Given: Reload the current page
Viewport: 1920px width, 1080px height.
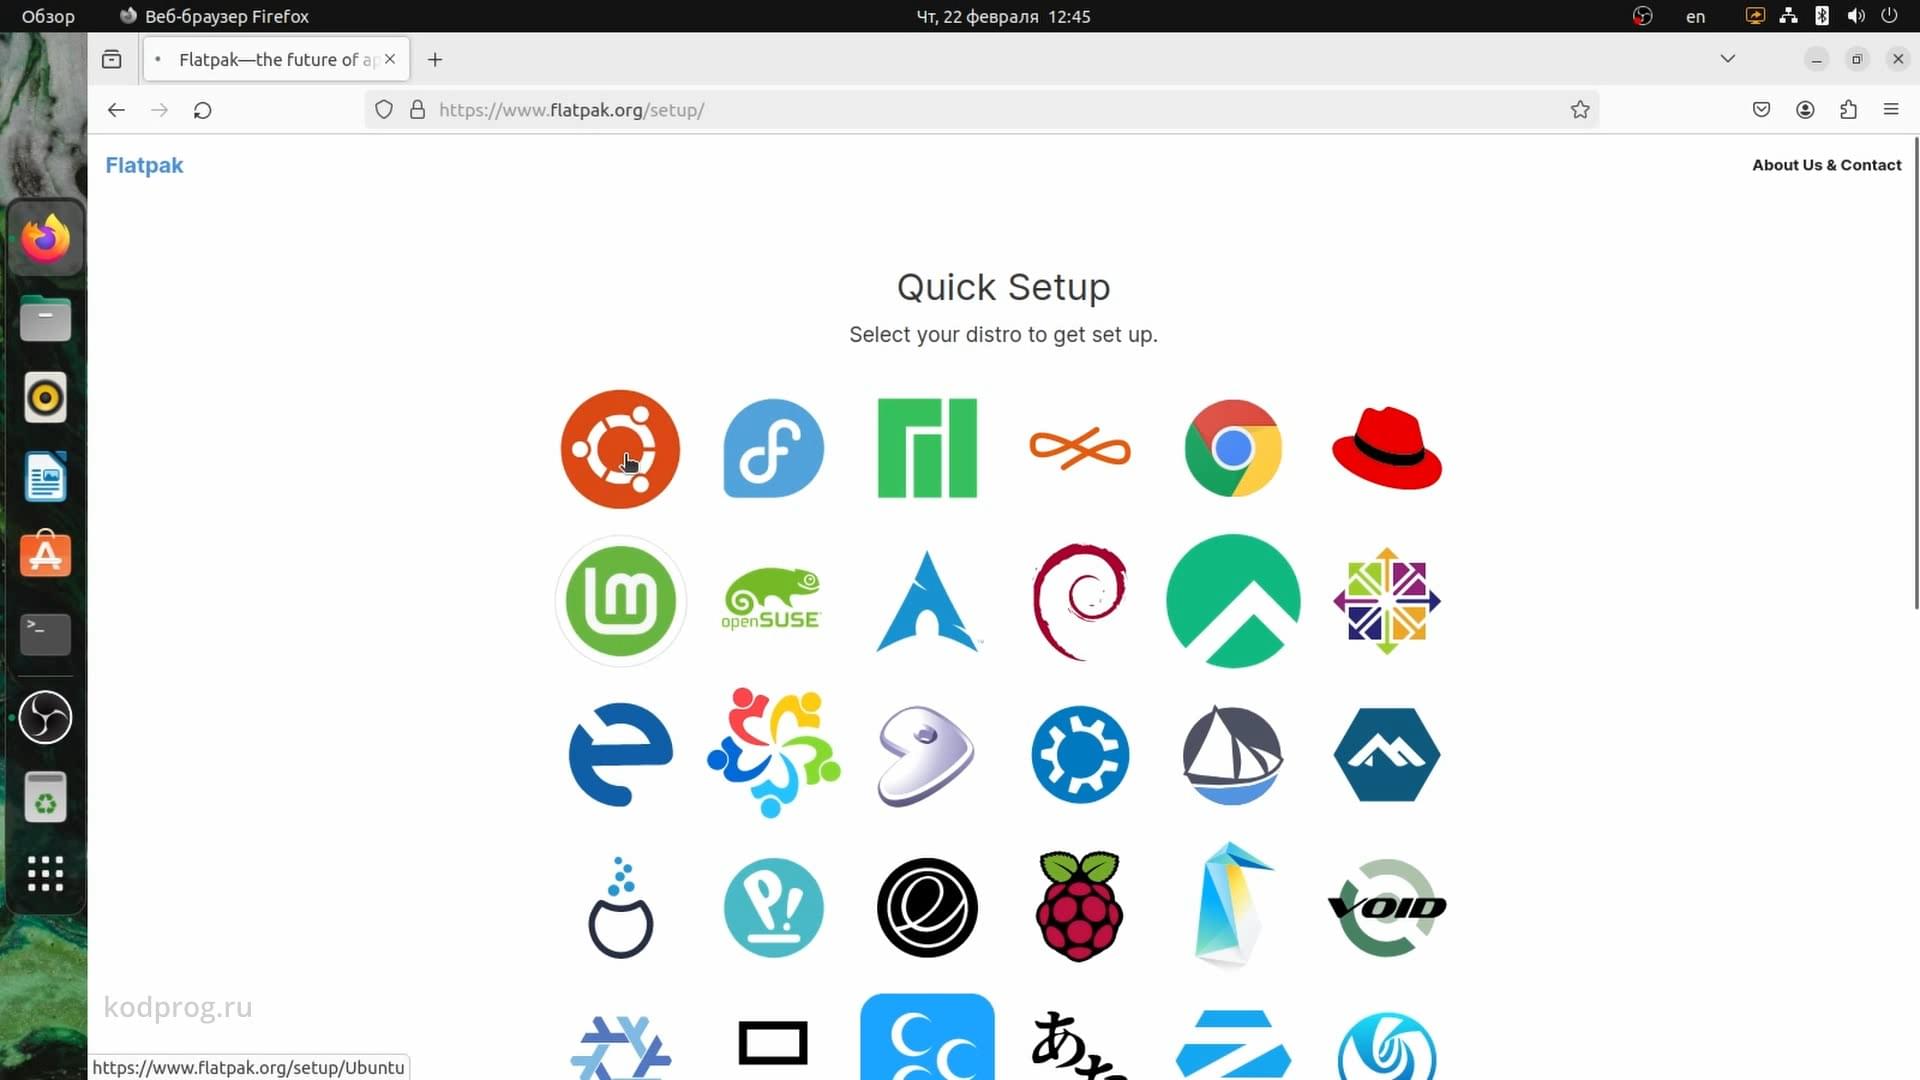Looking at the screenshot, I should [x=202, y=110].
